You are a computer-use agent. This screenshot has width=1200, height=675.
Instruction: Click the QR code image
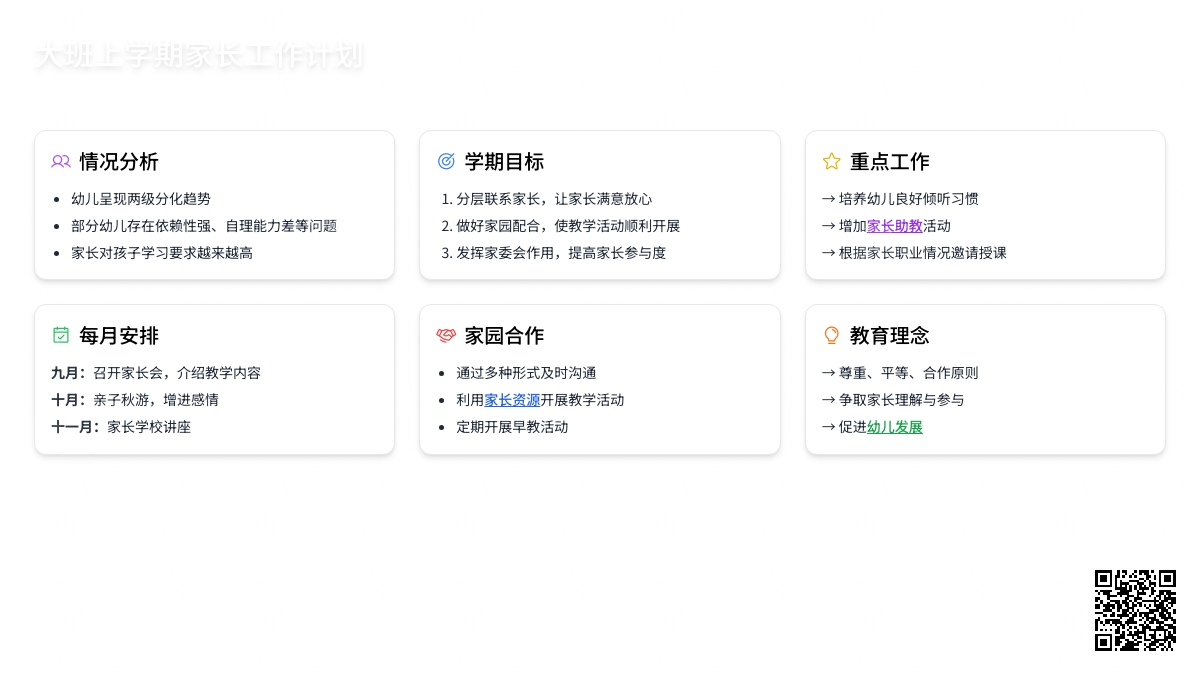point(1135,610)
